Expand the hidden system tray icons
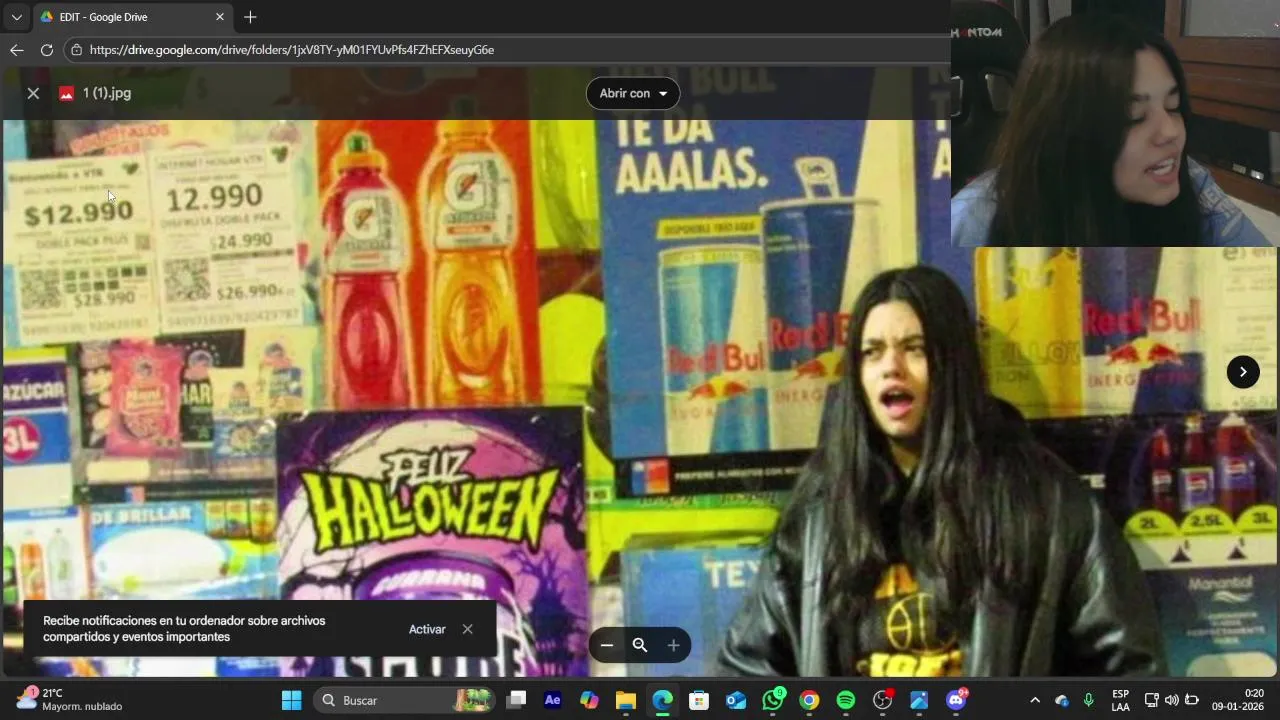The width and height of the screenshot is (1280, 720). (1035, 700)
